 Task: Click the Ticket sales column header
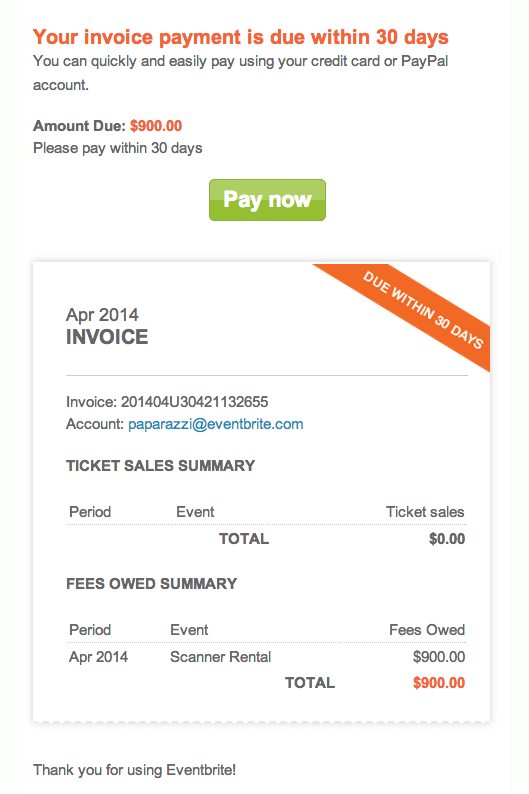[x=425, y=512]
